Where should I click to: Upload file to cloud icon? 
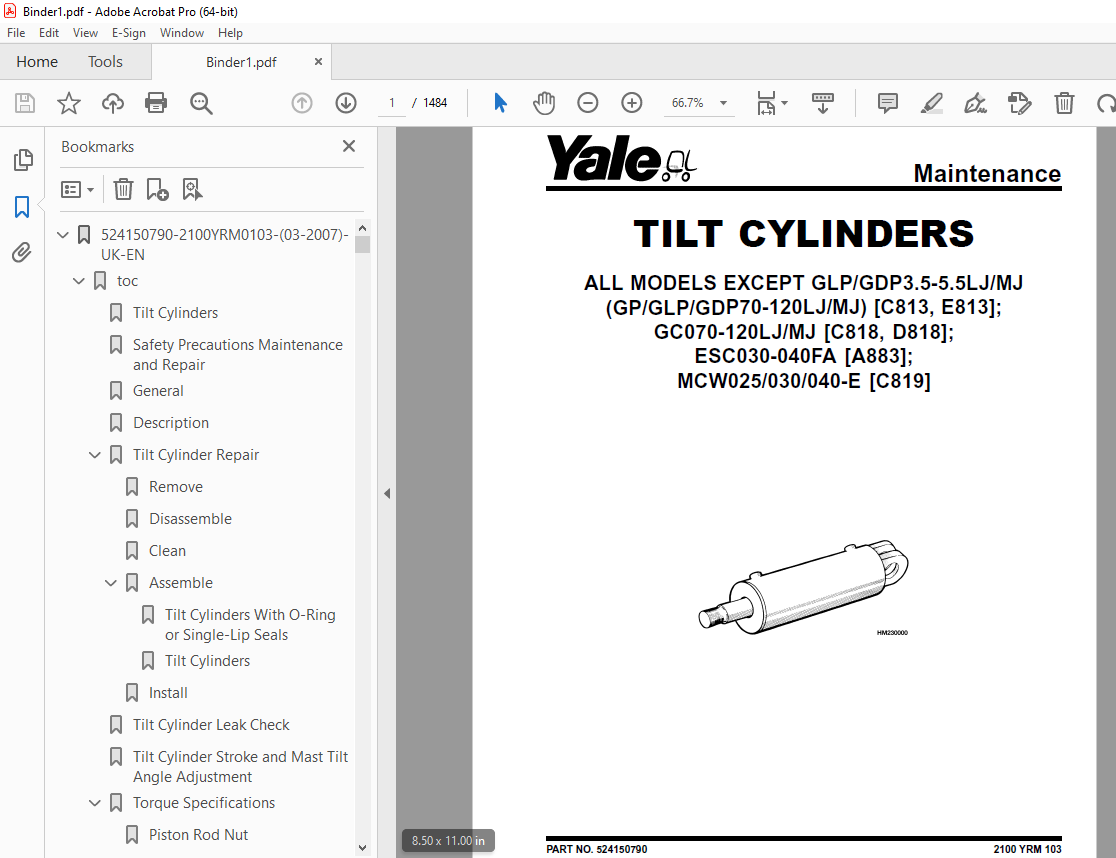112,103
